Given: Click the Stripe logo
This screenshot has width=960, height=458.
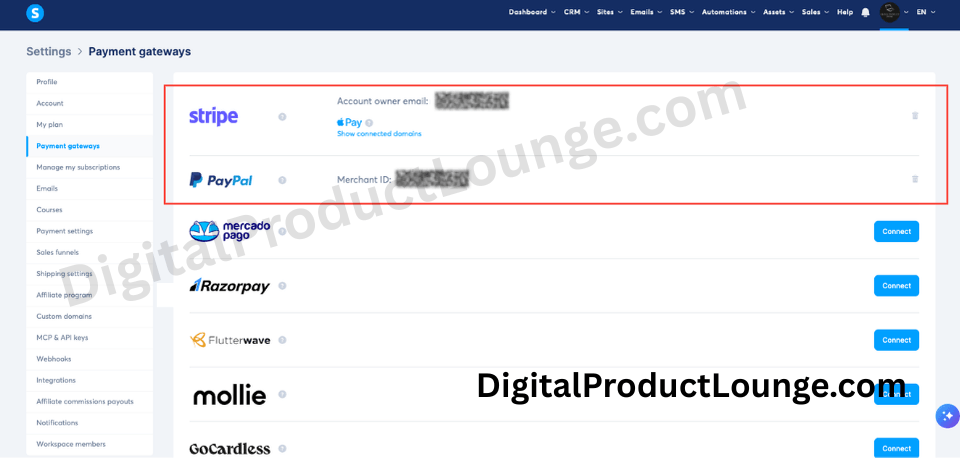Looking at the screenshot, I should (214, 116).
